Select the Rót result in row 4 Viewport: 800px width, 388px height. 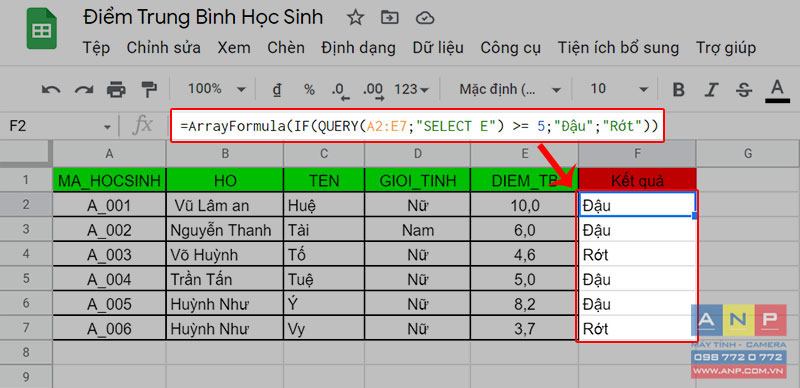tap(637, 254)
